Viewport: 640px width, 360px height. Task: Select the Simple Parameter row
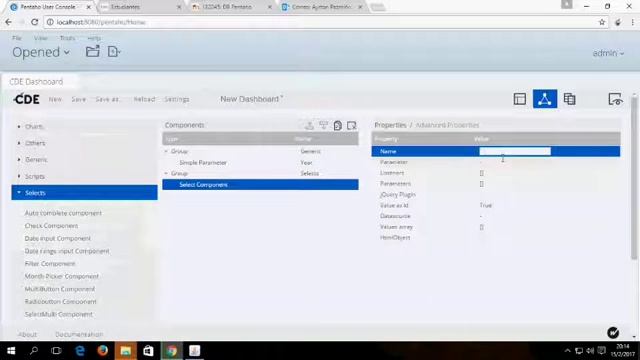tap(260, 162)
